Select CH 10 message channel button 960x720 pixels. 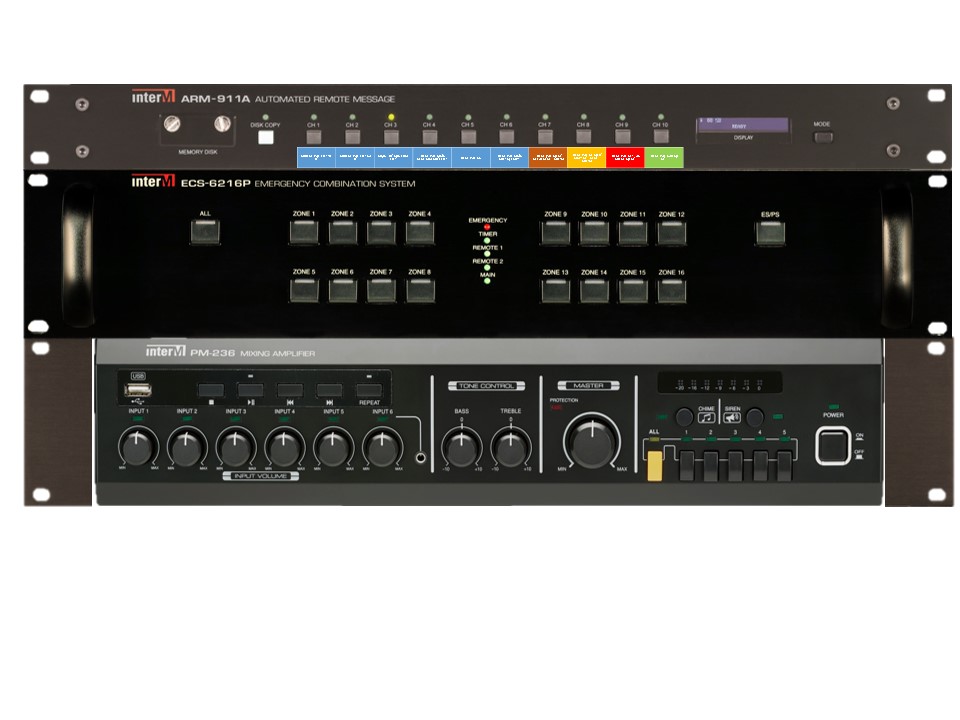coord(661,136)
